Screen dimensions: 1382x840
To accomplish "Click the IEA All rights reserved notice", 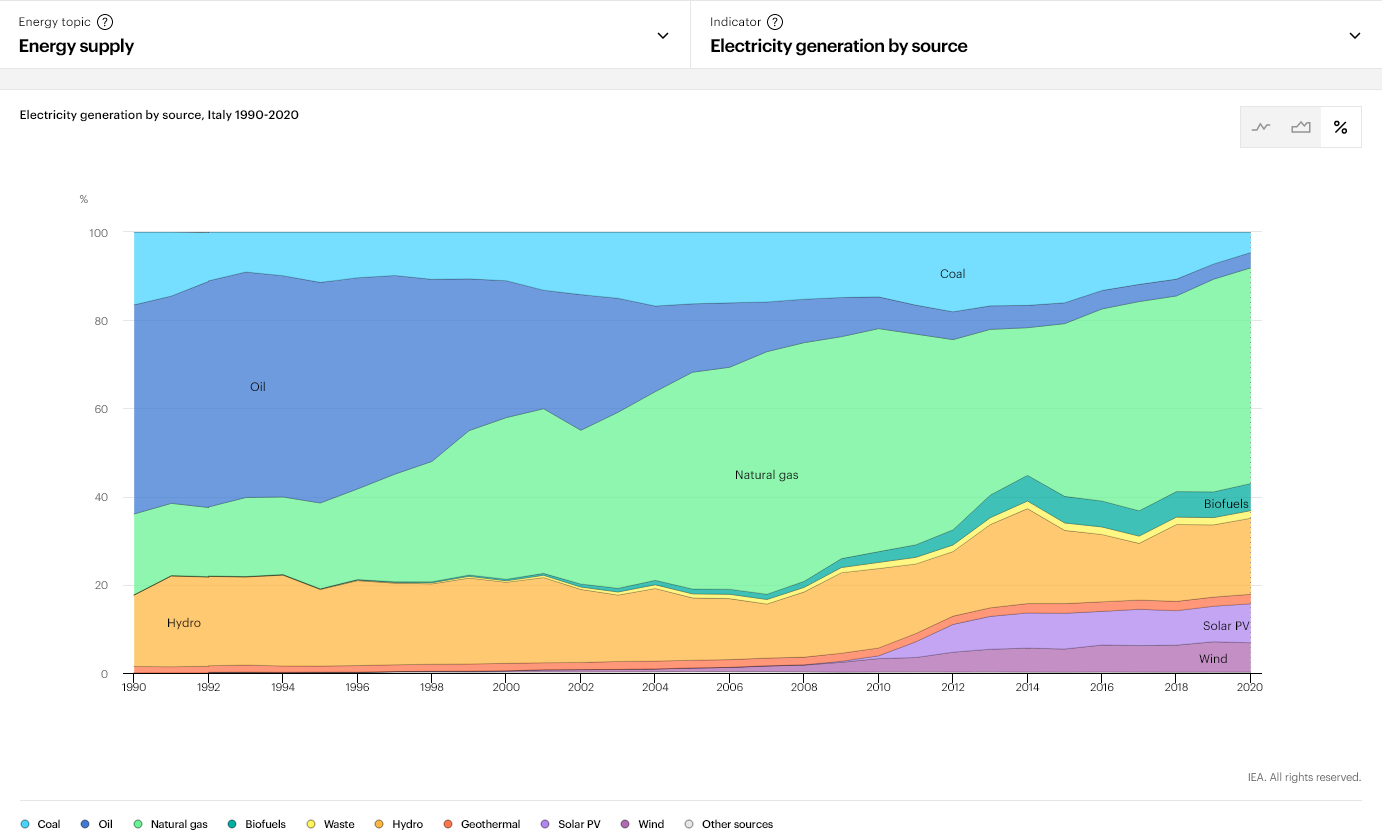I will pyautogui.click(x=1304, y=777).
